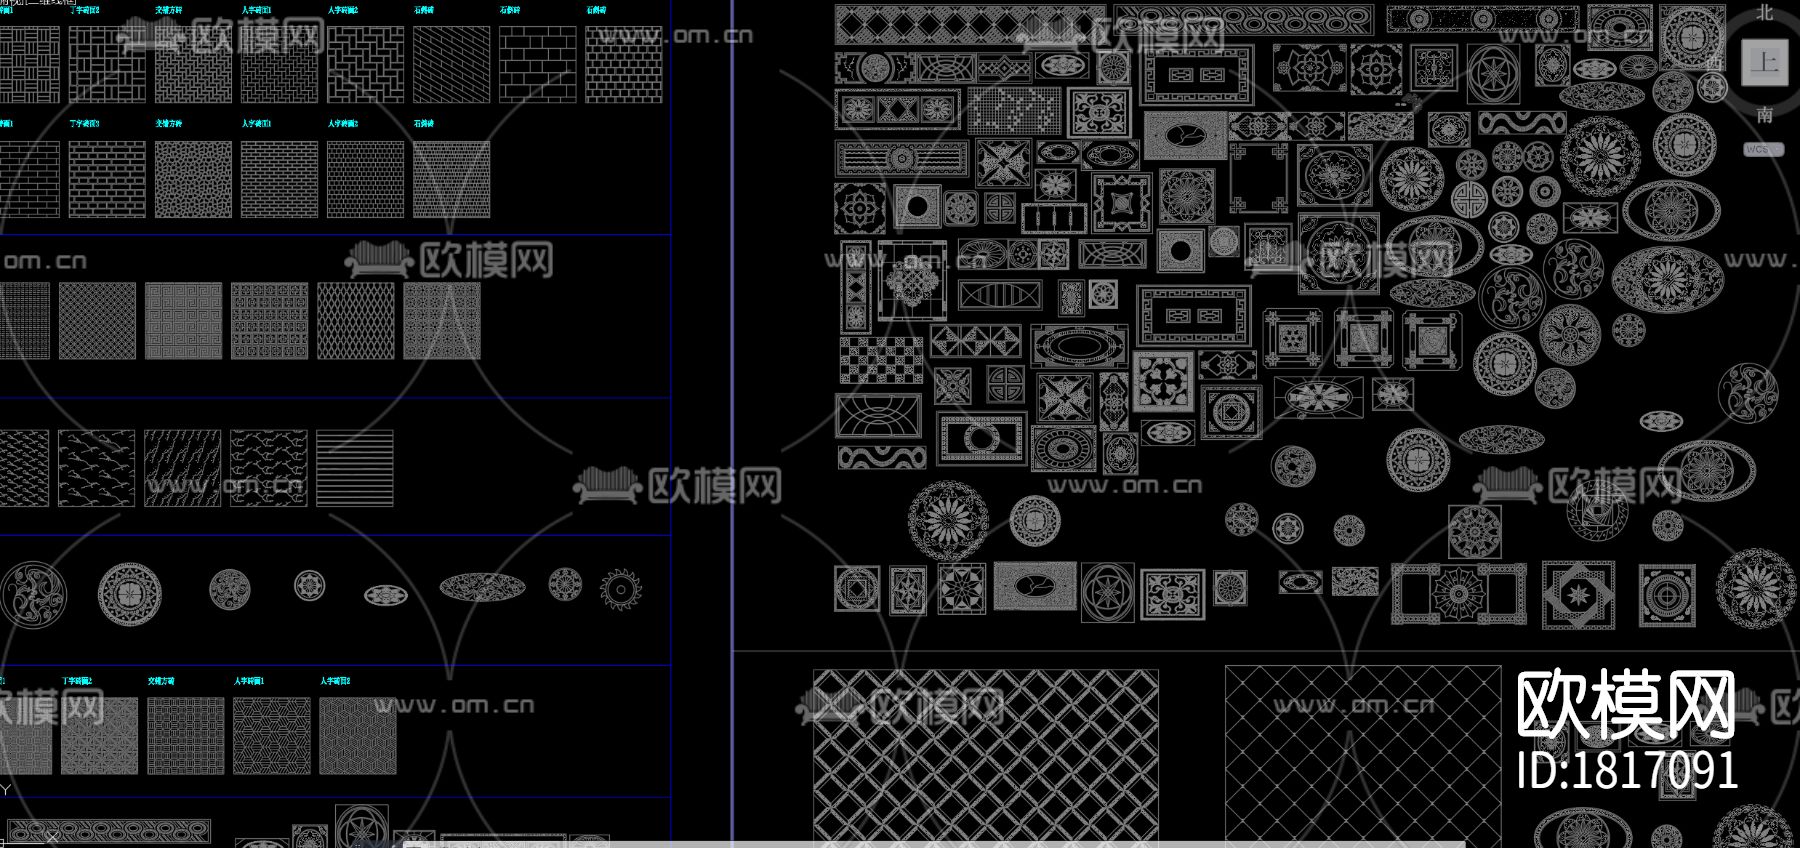The height and width of the screenshot is (848, 1800).
Task: Select the Greek key meander pattern tile
Action: click(184, 321)
